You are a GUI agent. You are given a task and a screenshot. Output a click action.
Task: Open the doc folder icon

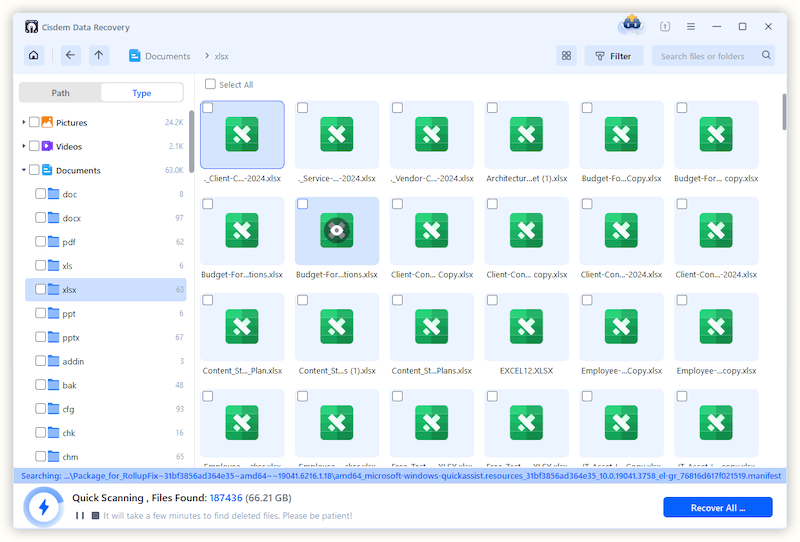tap(54, 194)
